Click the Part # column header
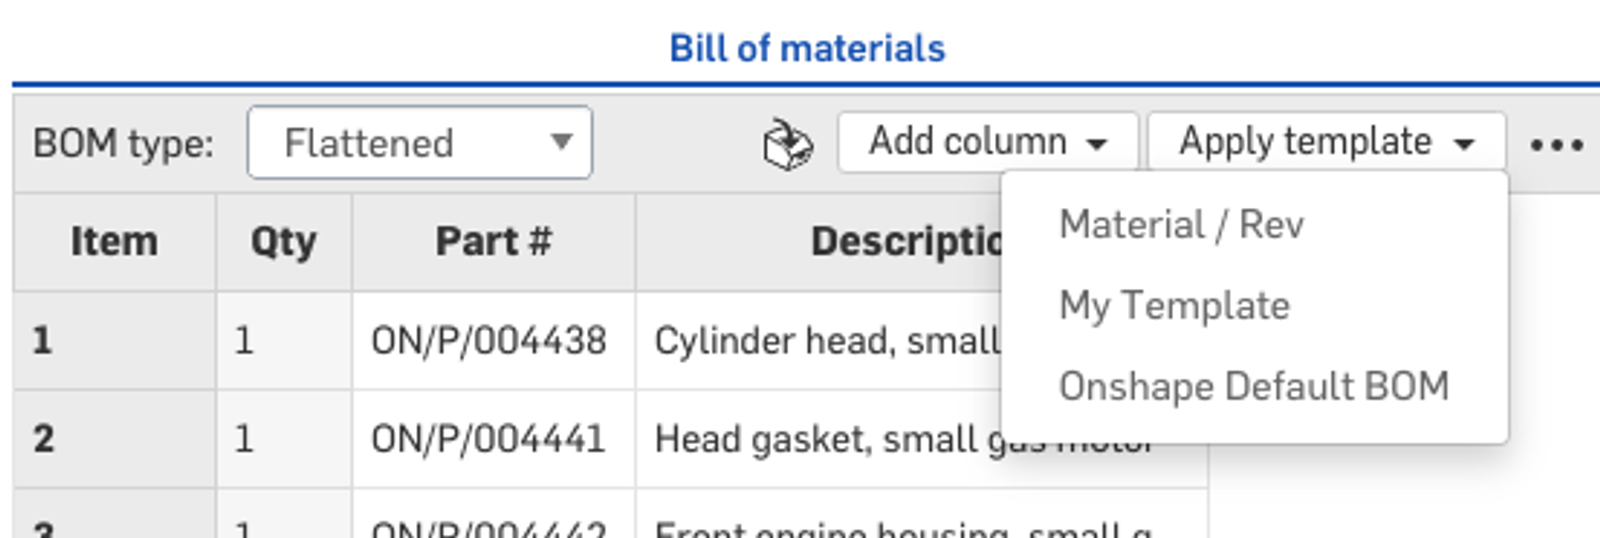This screenshot has height=538, width=1600. pos(493,242)
